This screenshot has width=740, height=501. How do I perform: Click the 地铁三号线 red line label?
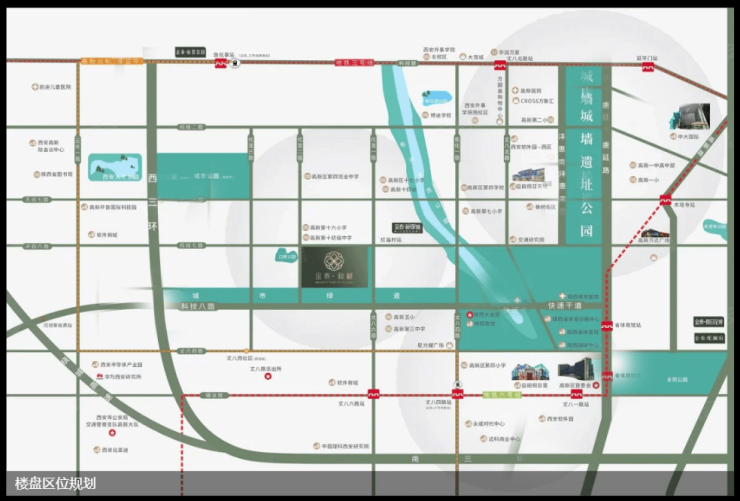pyautogui.click(x=354, y=62)
